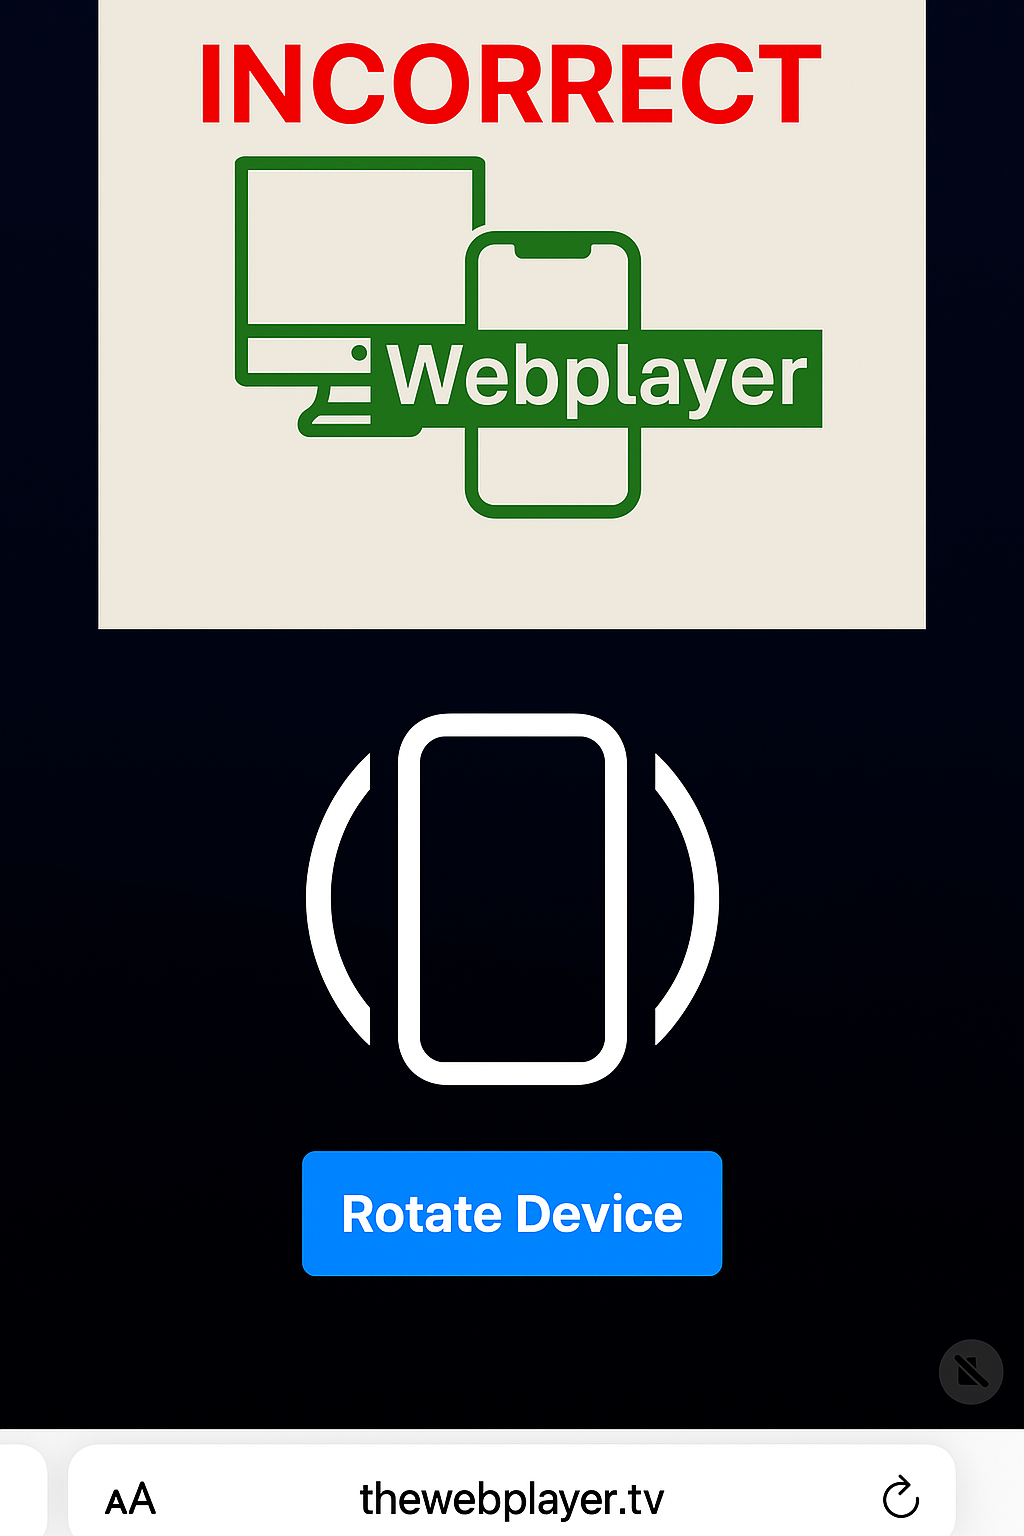Click the green phone's lower half
This screenshot has height=1536, width=1024.
pyautogui.click(x=553, y=472)
